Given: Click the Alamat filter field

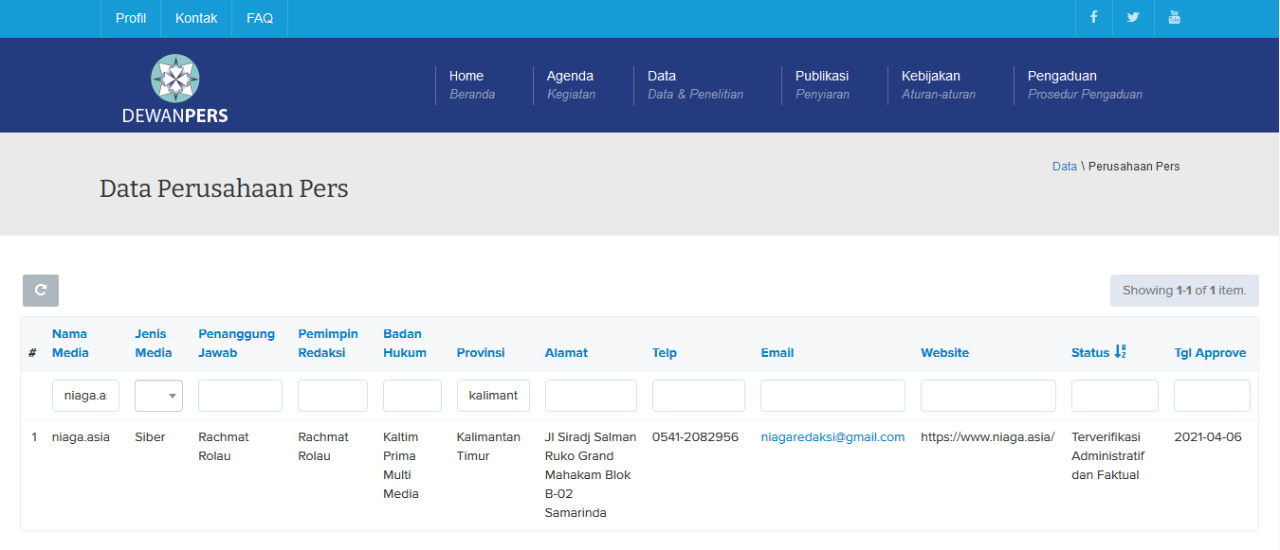Looking at the screenshot, I should click(591, 396).
